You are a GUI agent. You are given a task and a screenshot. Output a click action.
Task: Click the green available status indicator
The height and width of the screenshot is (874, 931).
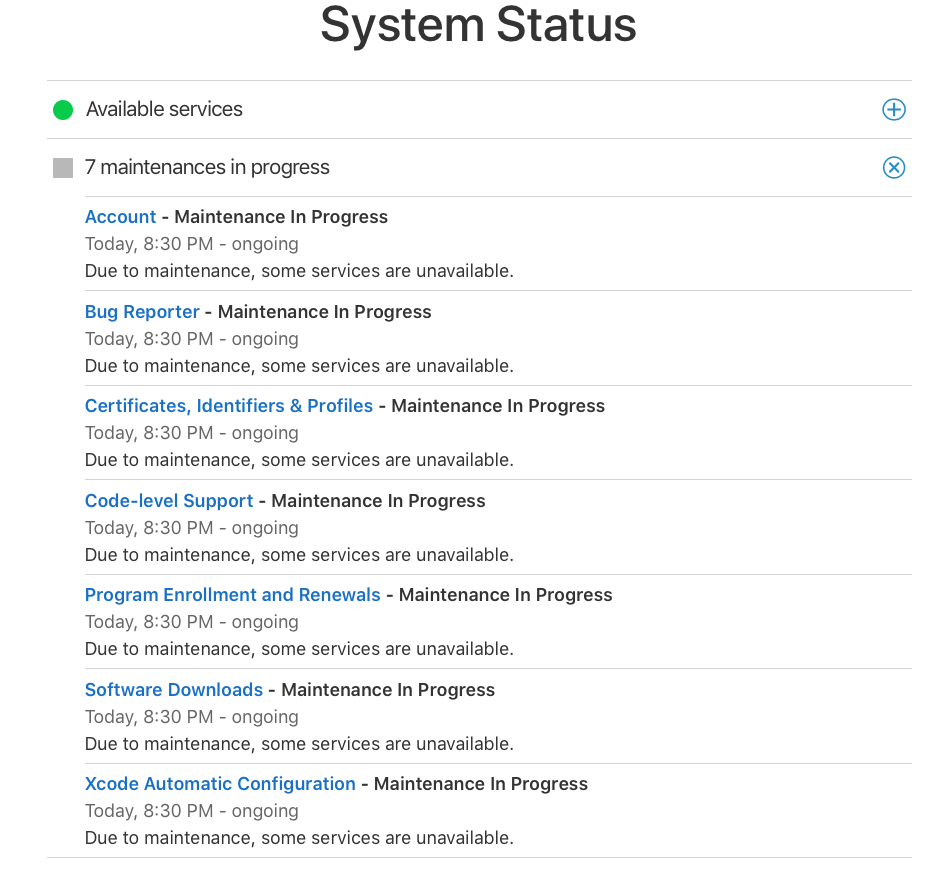pos(63,110)
